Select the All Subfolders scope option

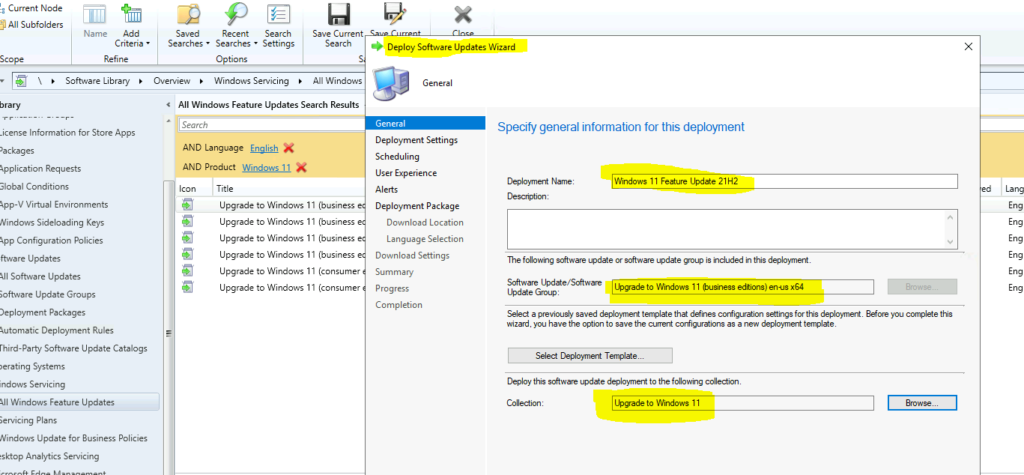click(32, 25)
